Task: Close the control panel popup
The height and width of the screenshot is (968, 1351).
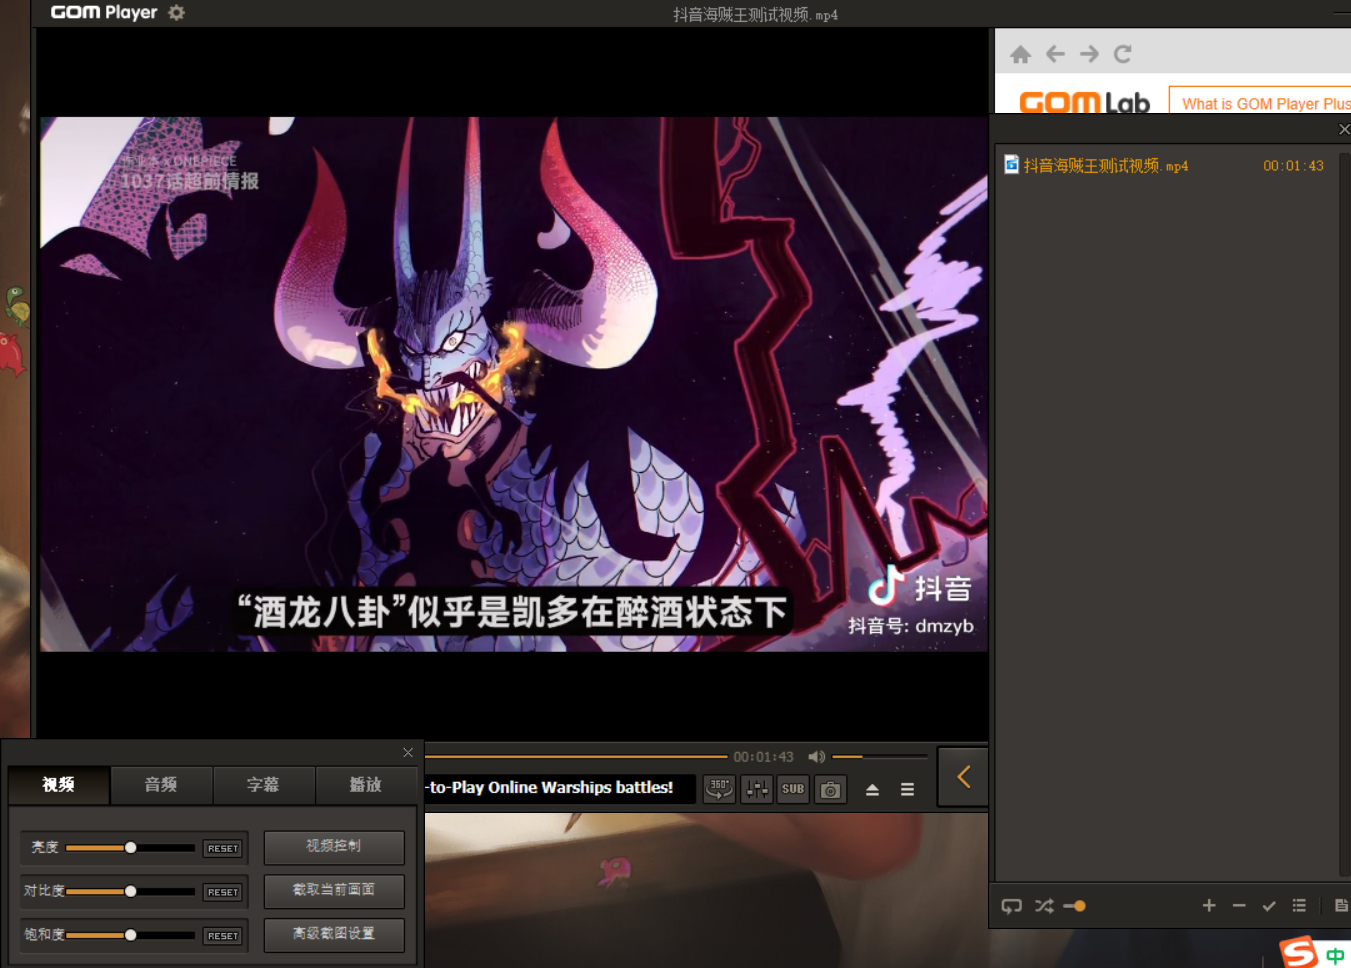Action: 408,752
